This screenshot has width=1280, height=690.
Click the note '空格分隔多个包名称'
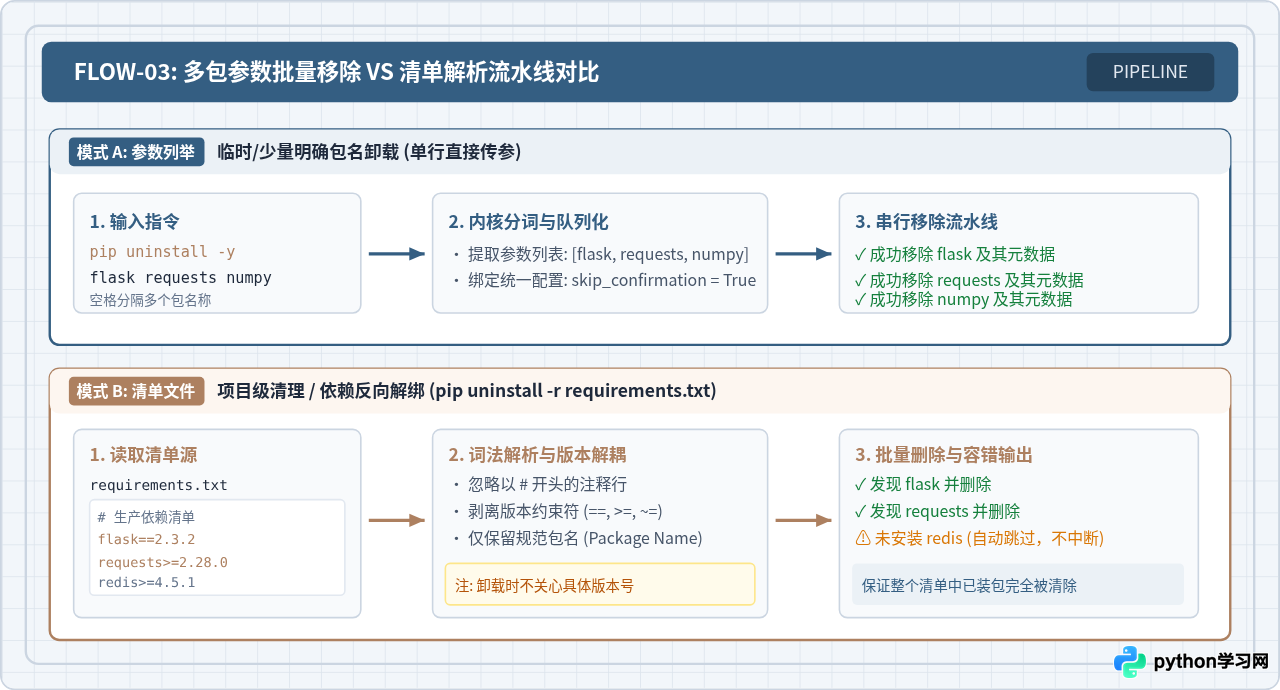pyautogui.click(x=150, y=299)
